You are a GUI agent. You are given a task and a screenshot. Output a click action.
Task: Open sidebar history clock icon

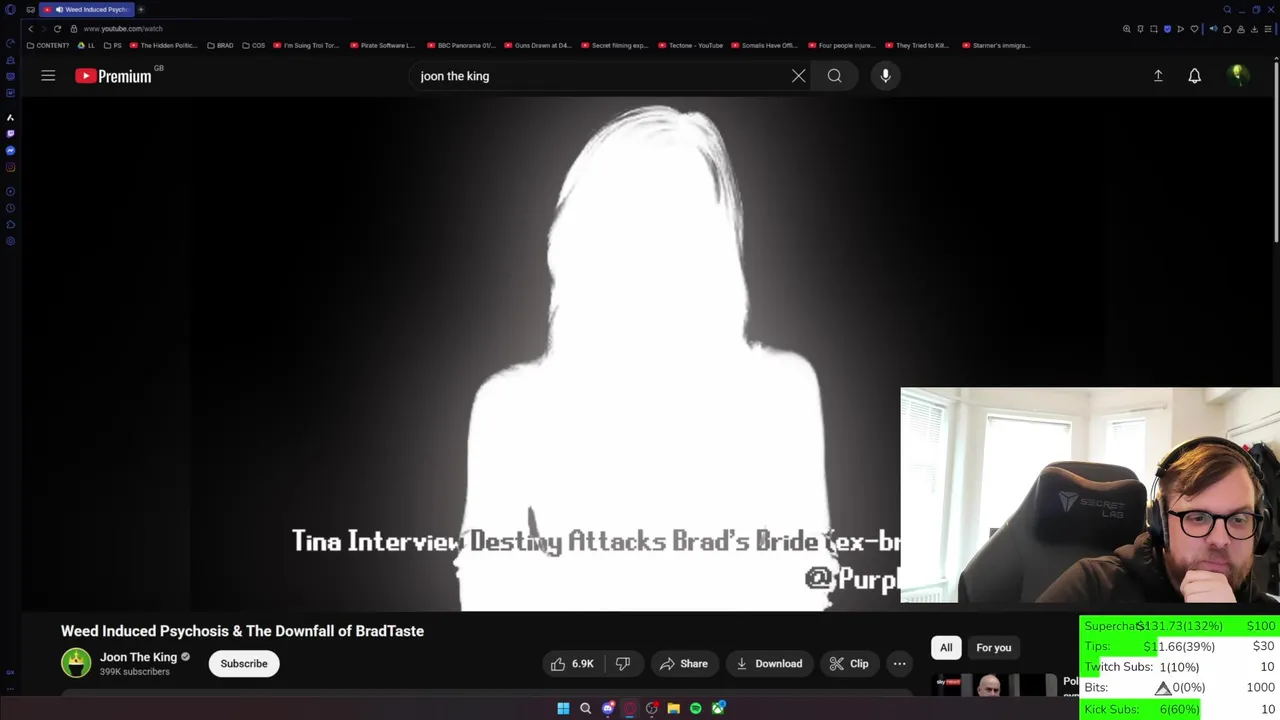click(10, 208)
